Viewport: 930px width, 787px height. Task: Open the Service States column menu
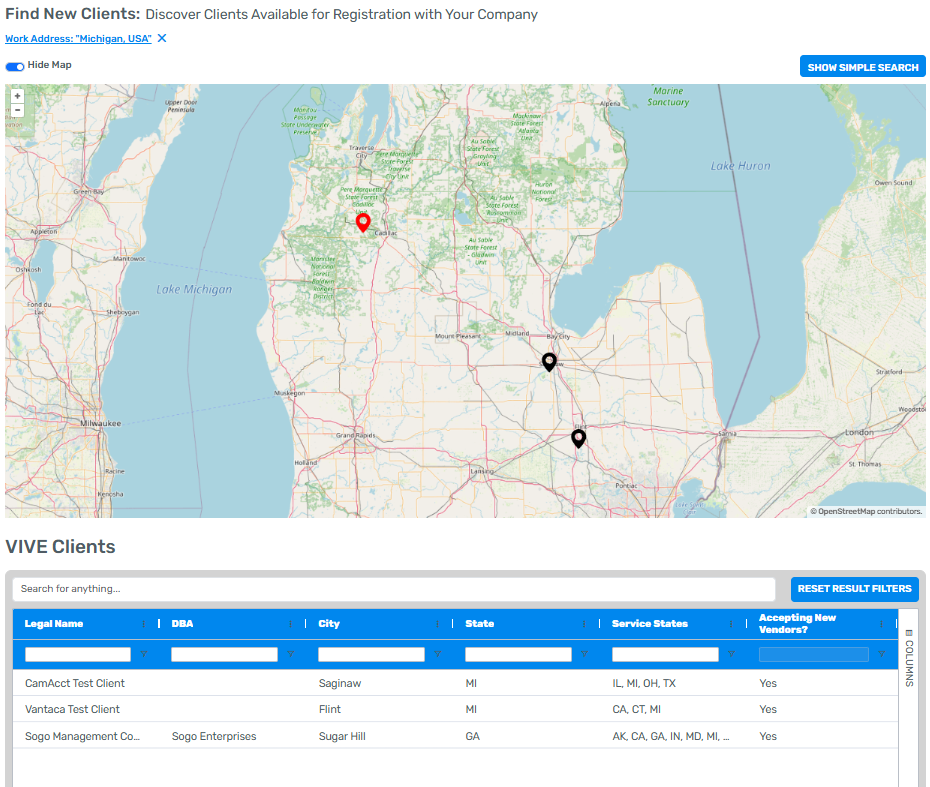[x=731, y=624]
